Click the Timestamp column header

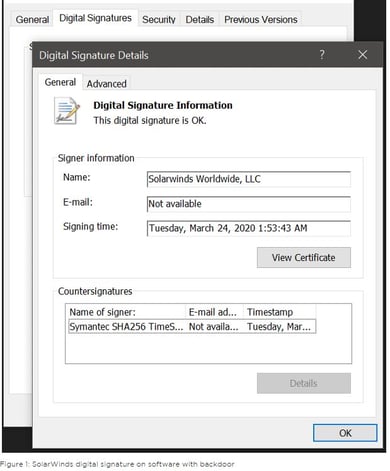tap(279, 312)
